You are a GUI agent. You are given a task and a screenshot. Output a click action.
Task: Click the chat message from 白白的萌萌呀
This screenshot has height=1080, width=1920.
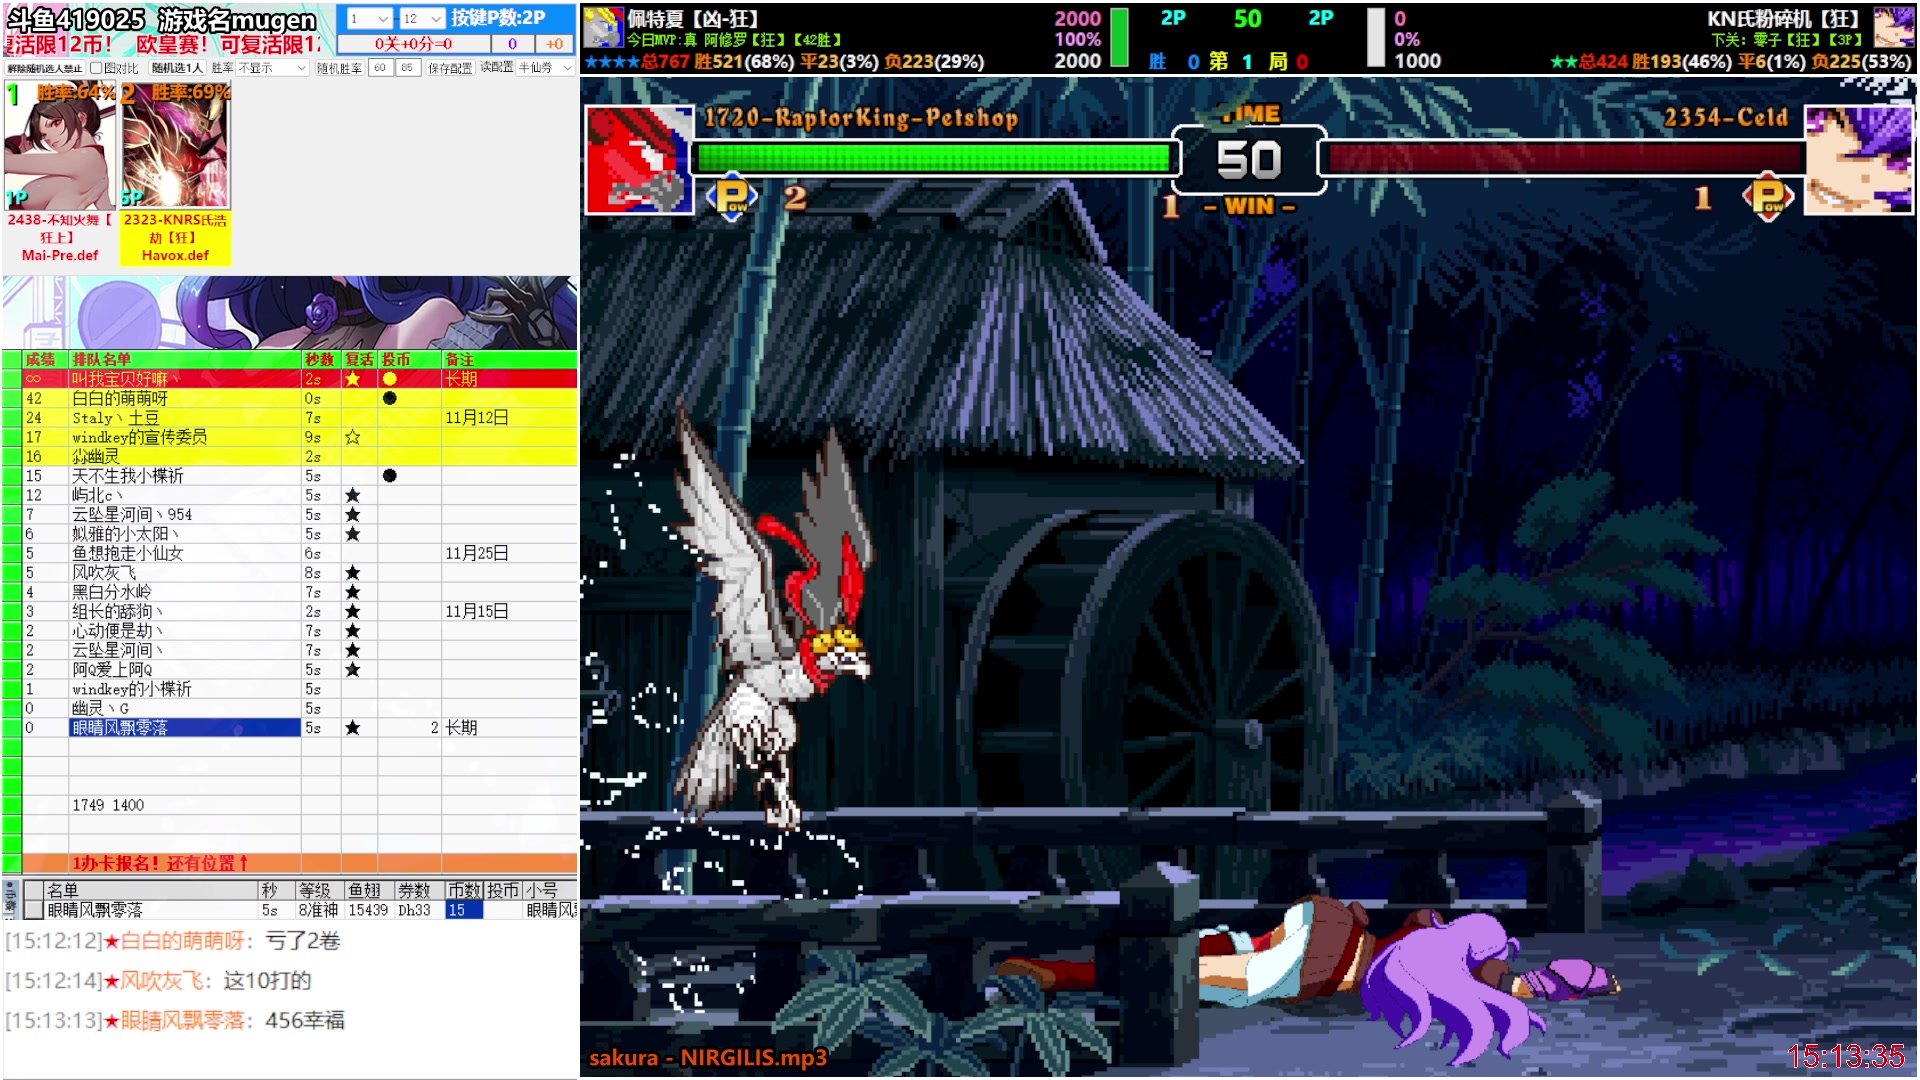tap(172, 941)
